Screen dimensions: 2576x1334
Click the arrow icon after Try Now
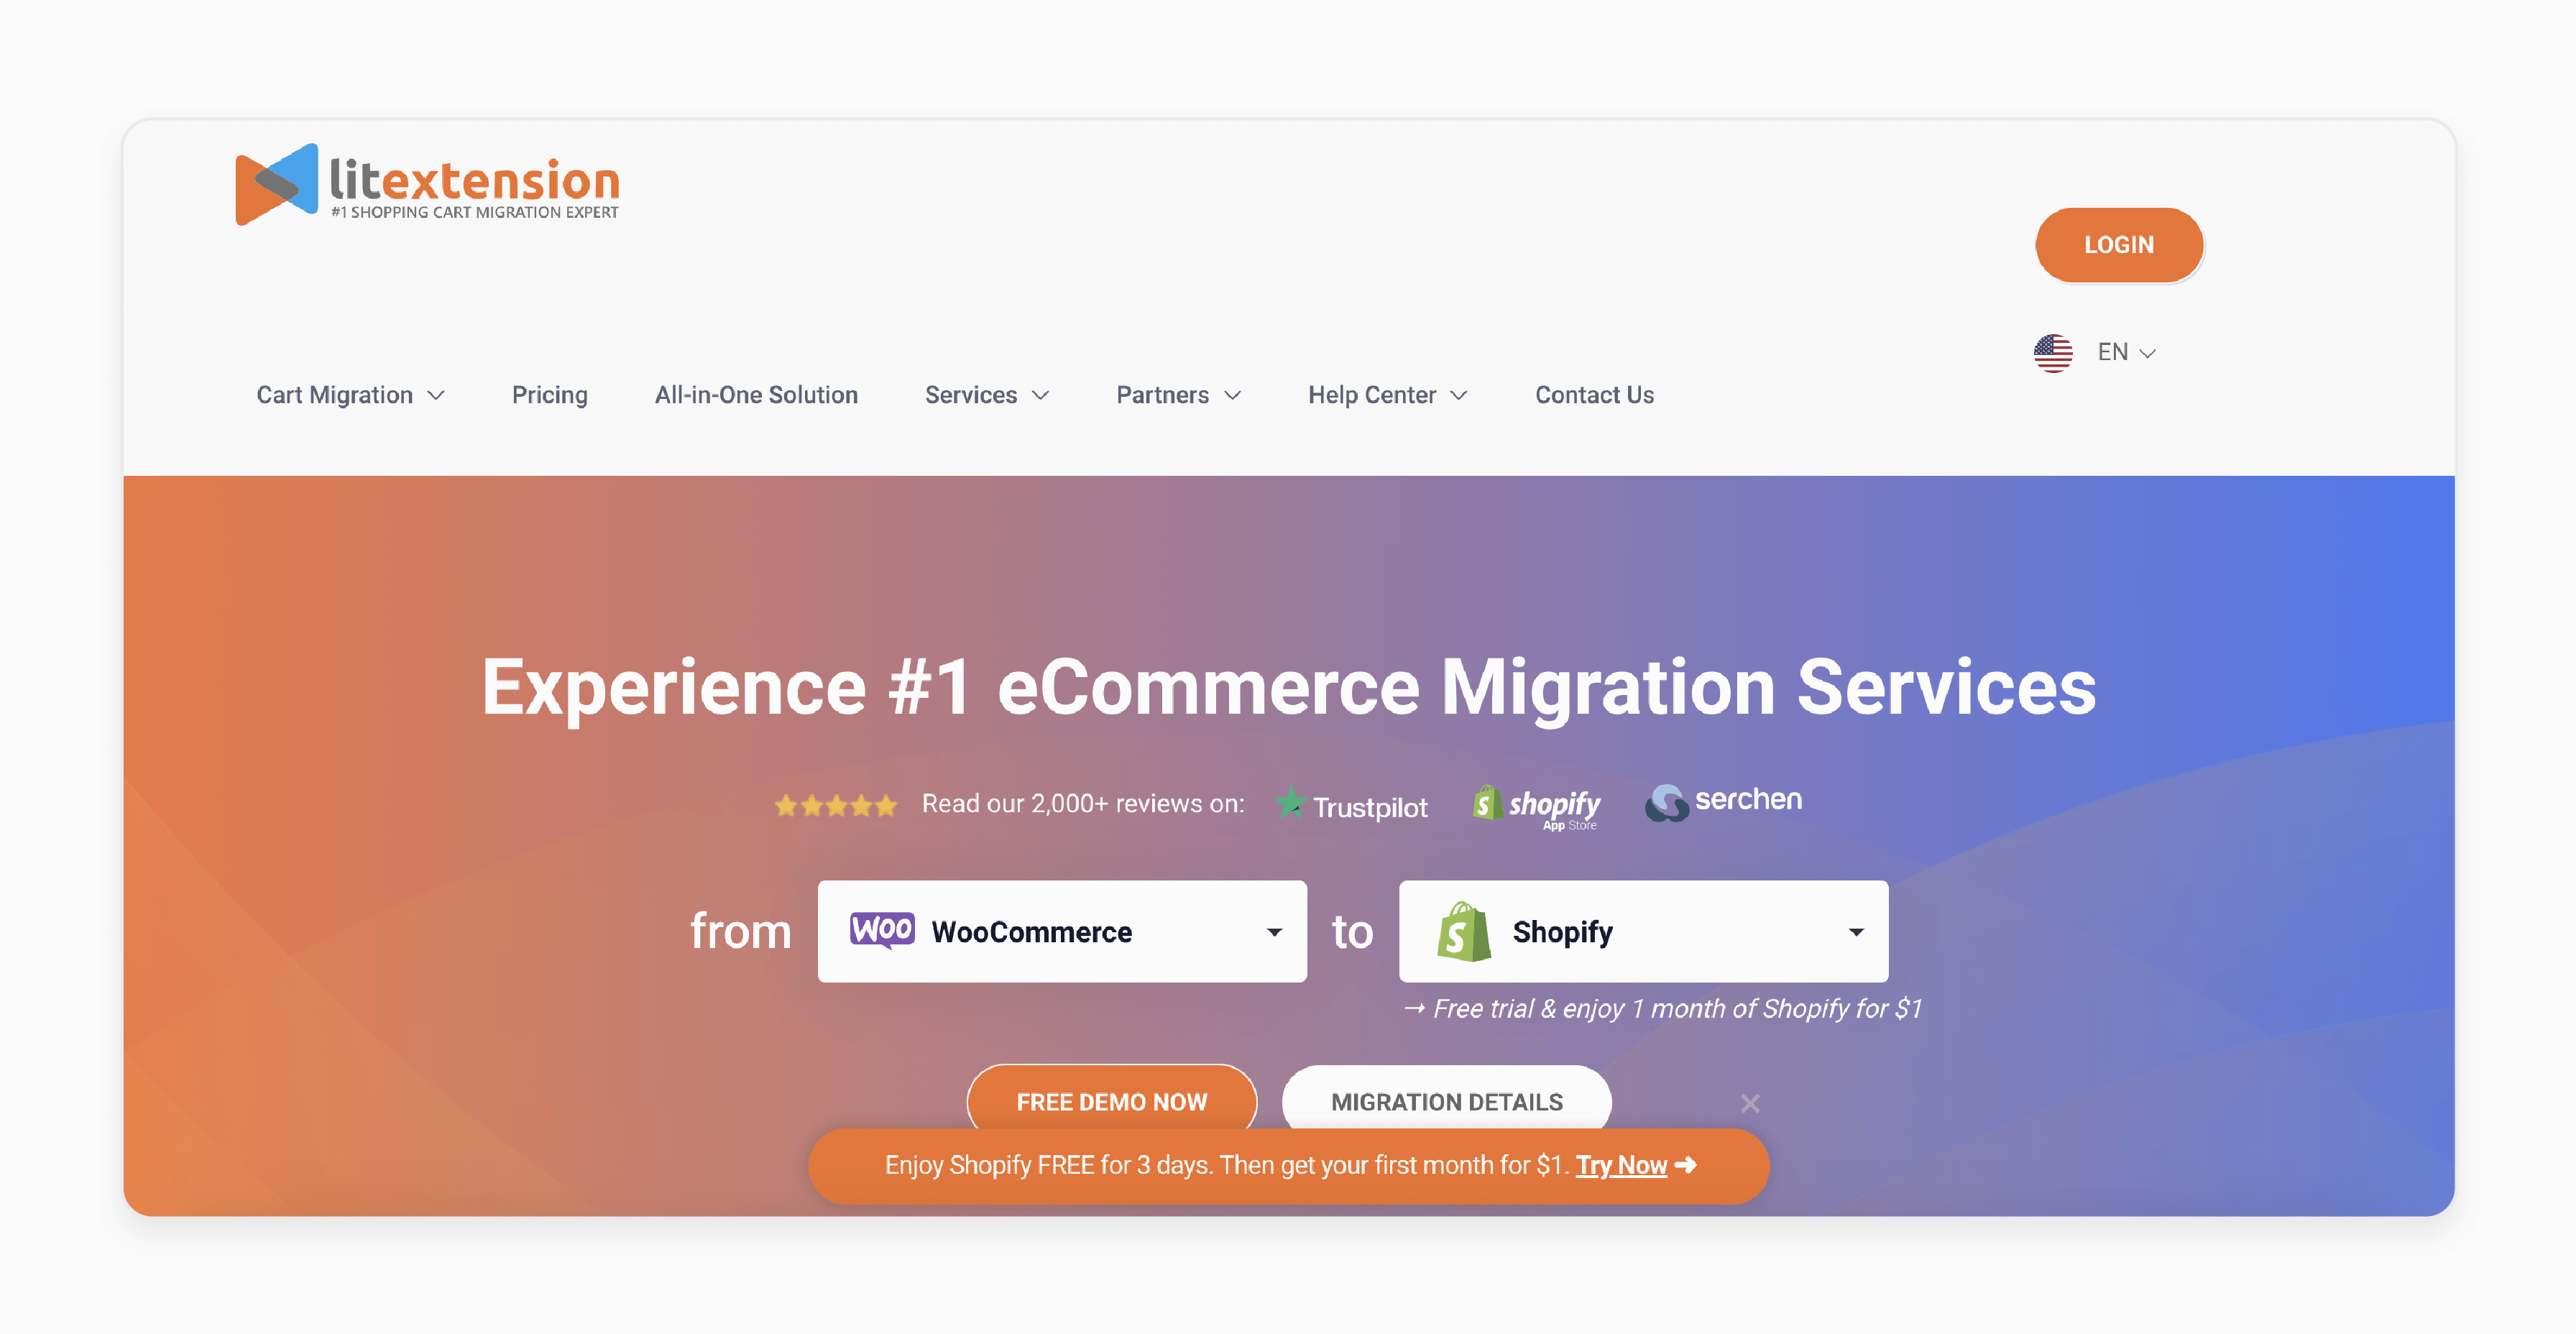pyautogui.click(x=1686, y=1165)
